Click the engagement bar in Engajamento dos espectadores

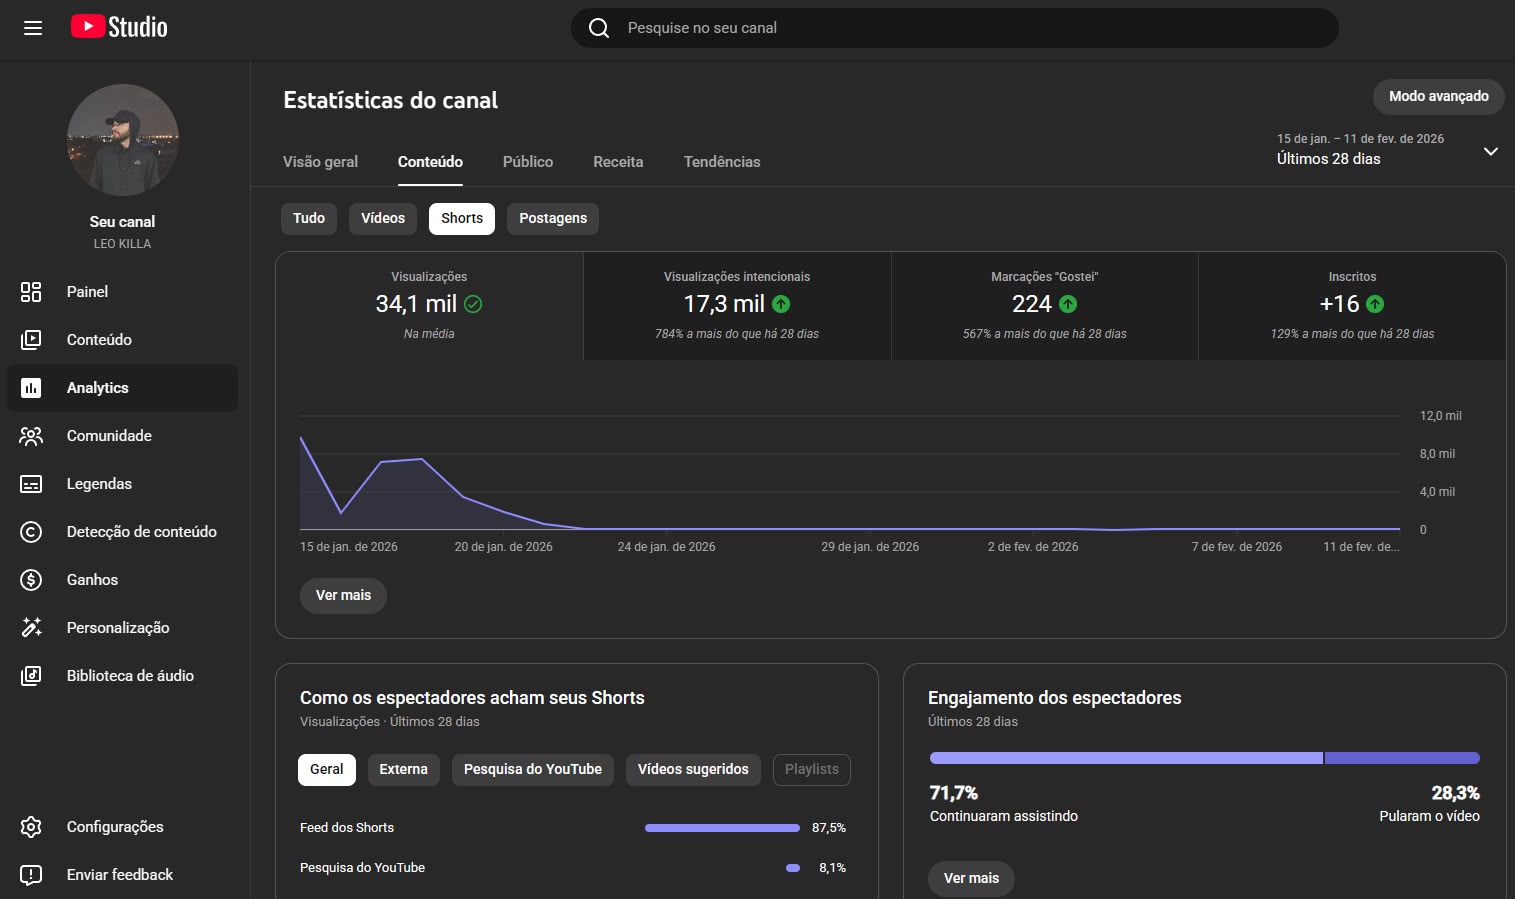tap(1205, 758)
